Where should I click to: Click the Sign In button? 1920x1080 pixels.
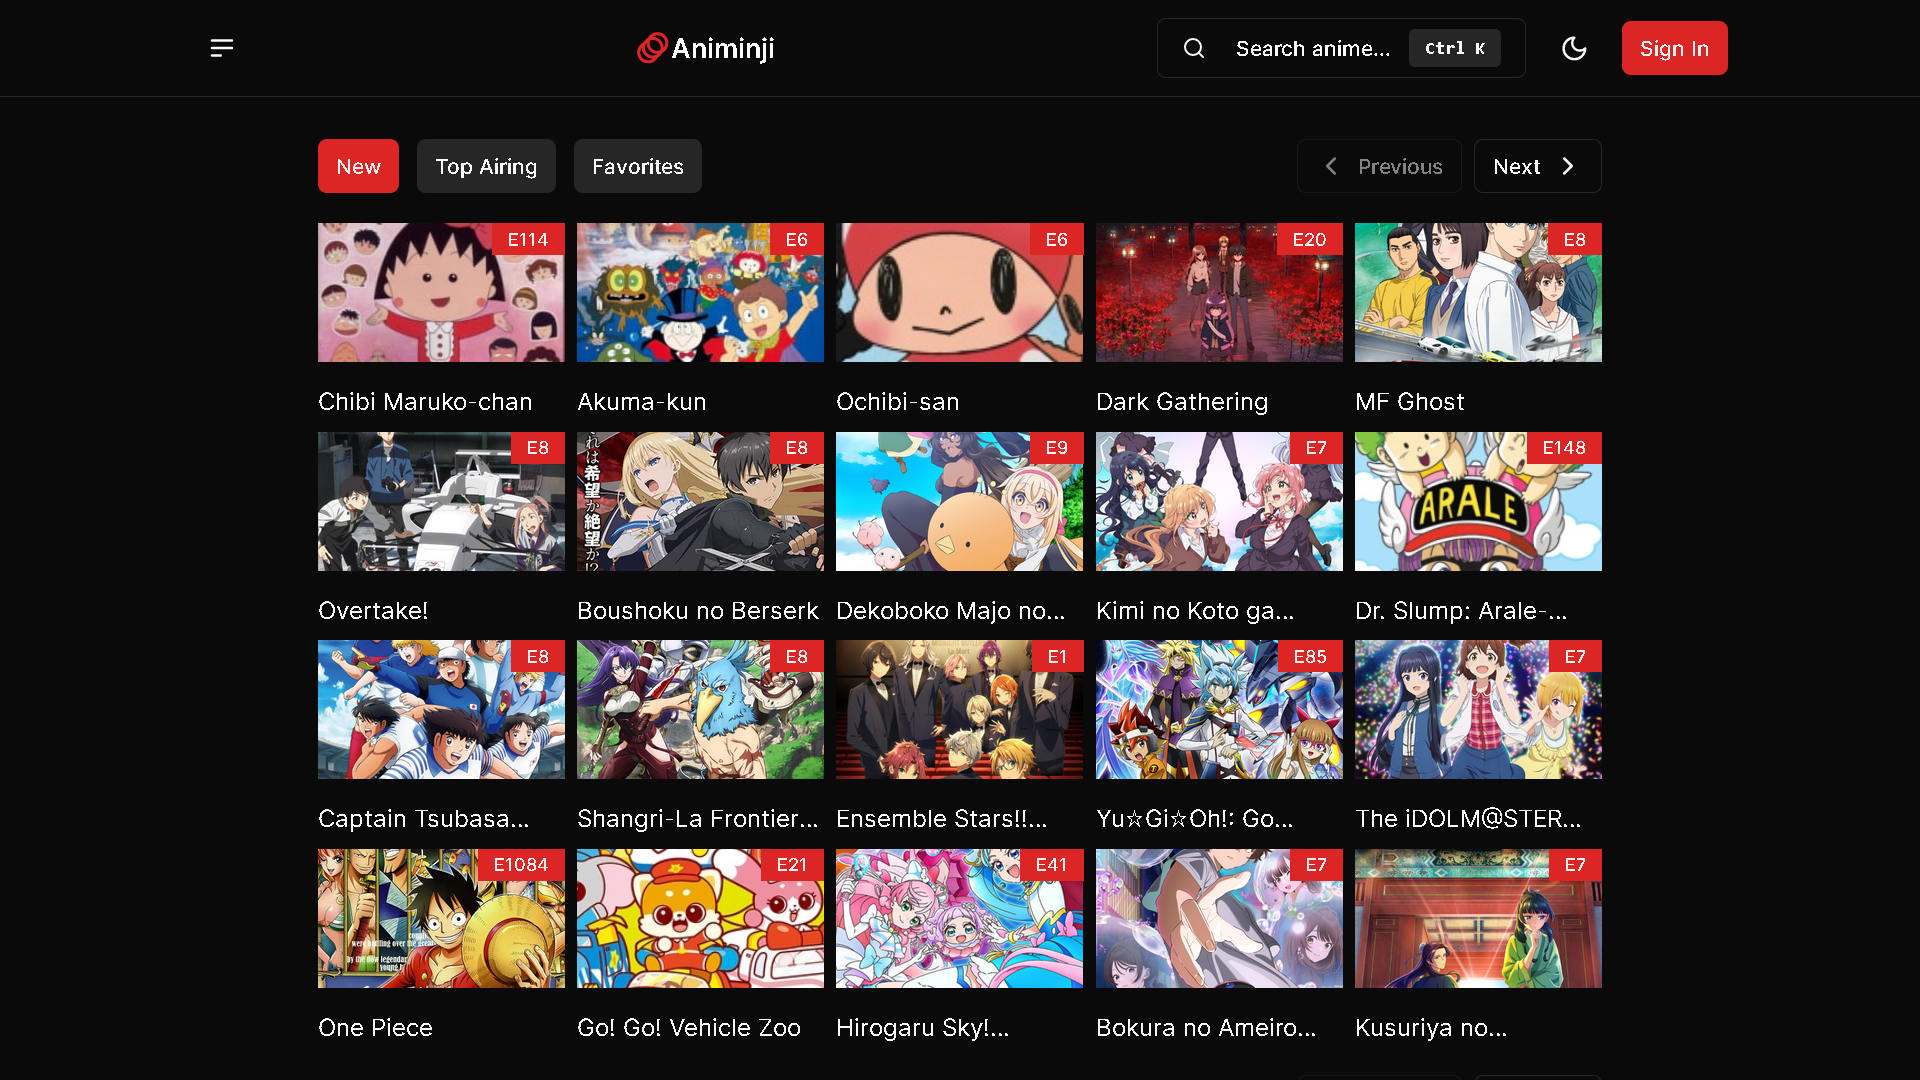click(1674, 48)
